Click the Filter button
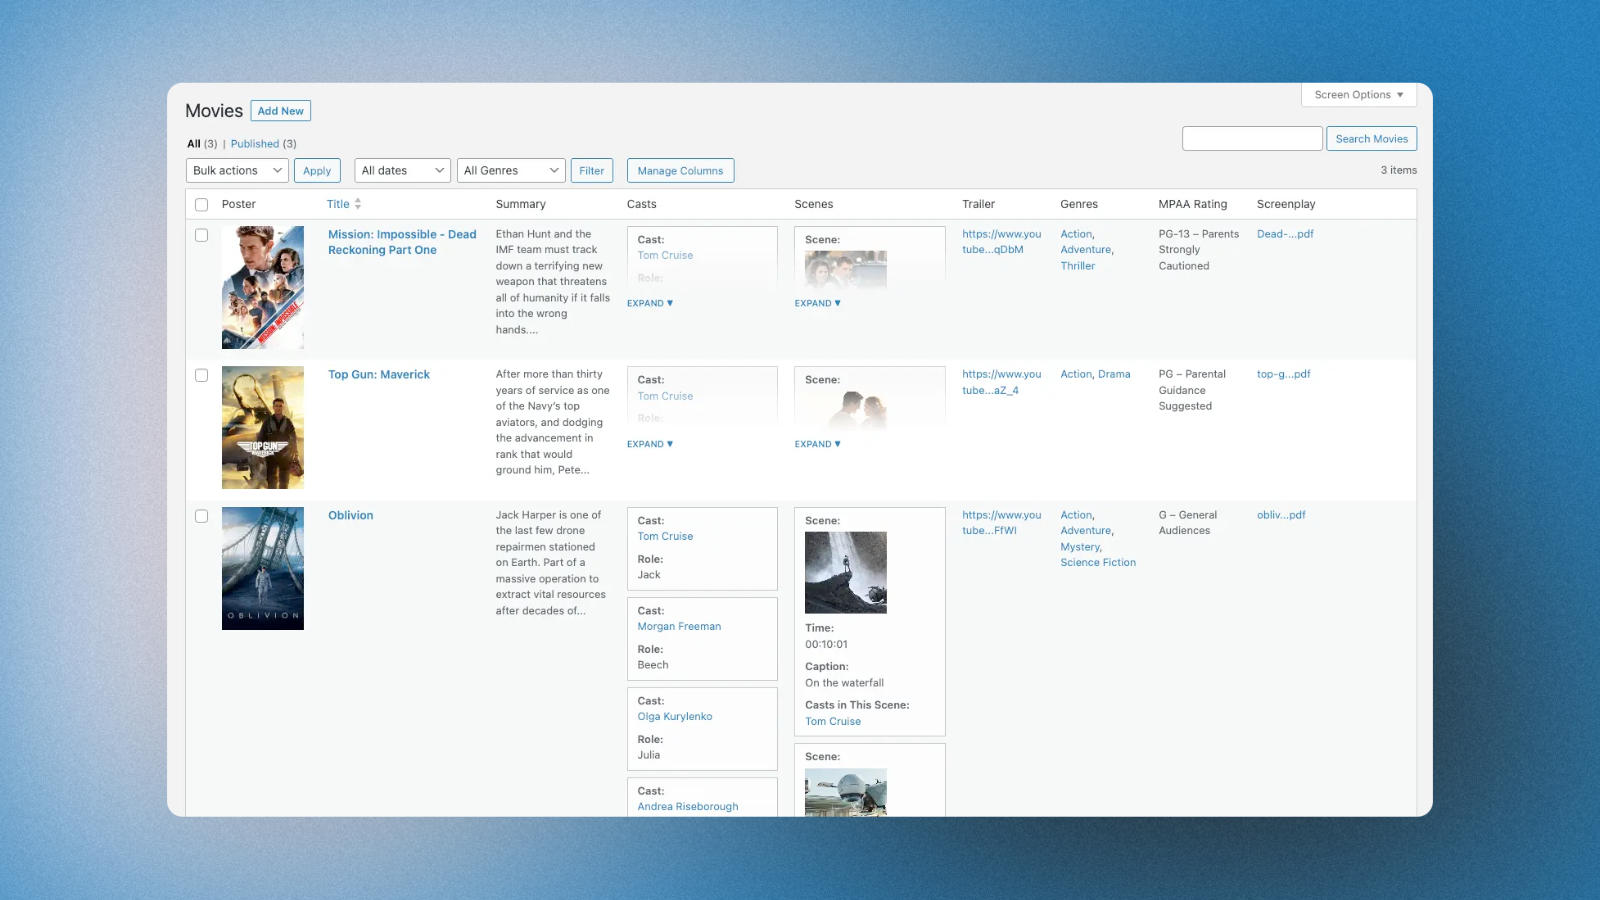Viewport: 1600px width, 900px height. pyautogui.click(x=592, y=170)
